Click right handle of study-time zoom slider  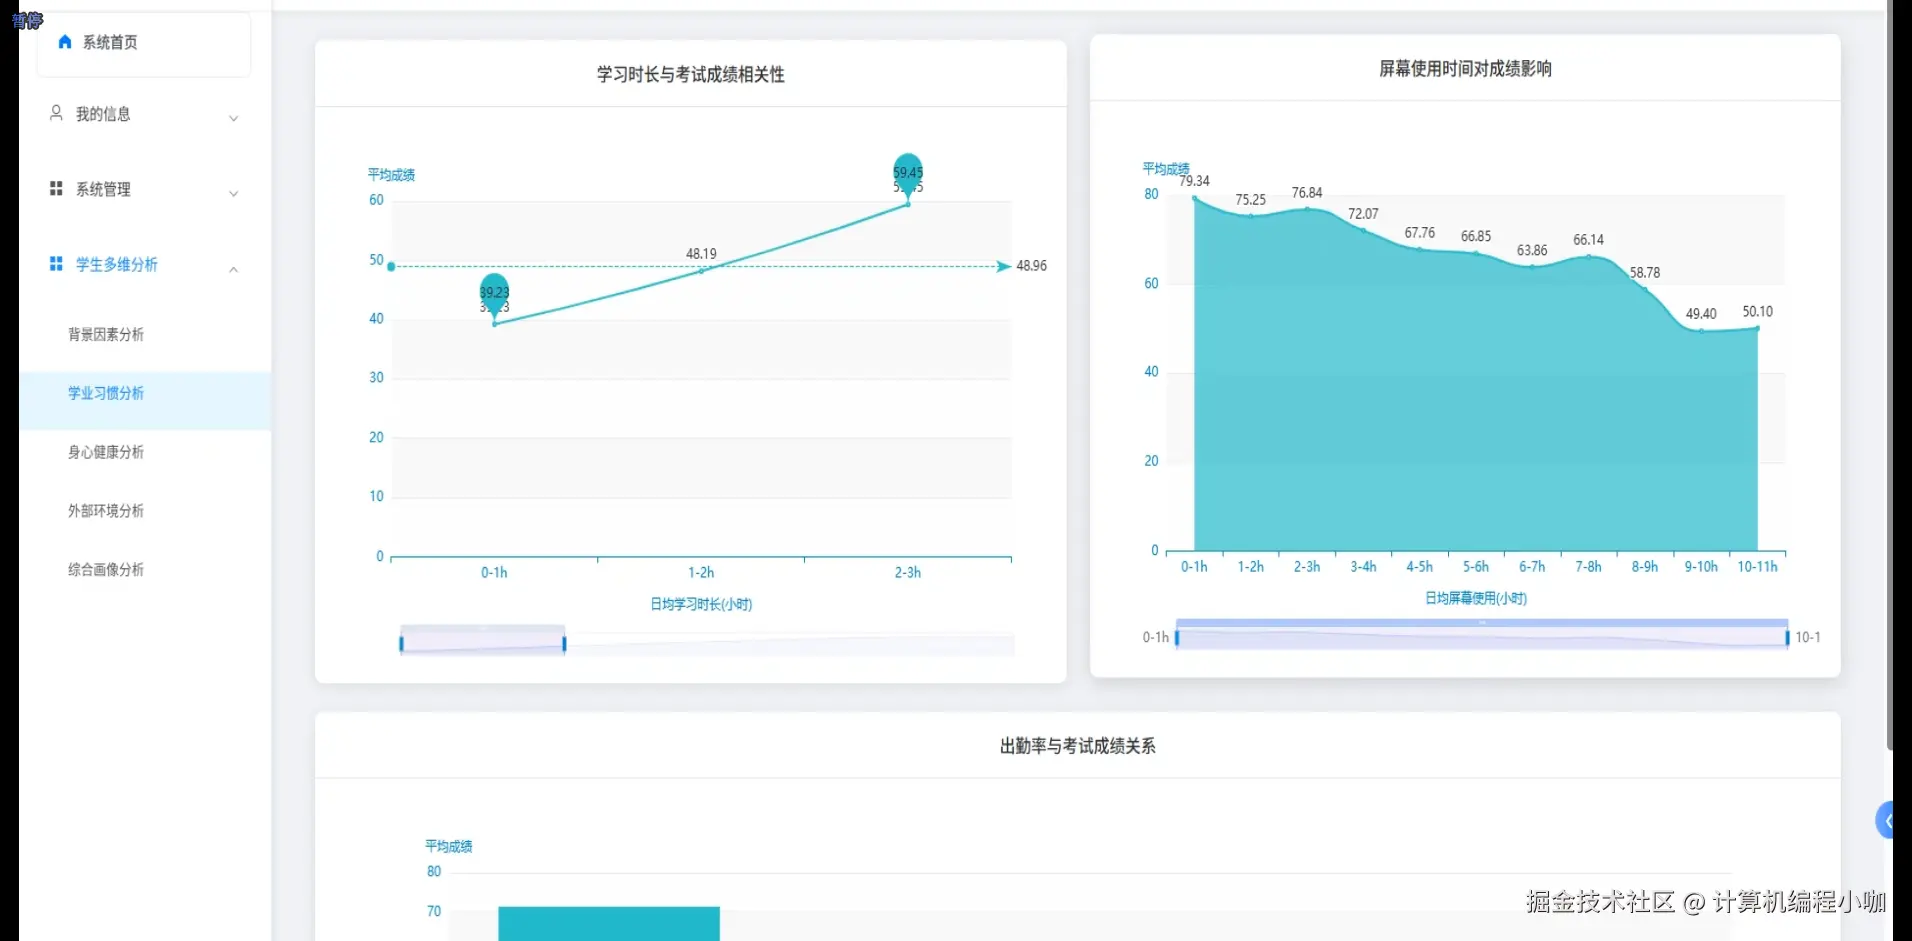(x=564, y=643)
